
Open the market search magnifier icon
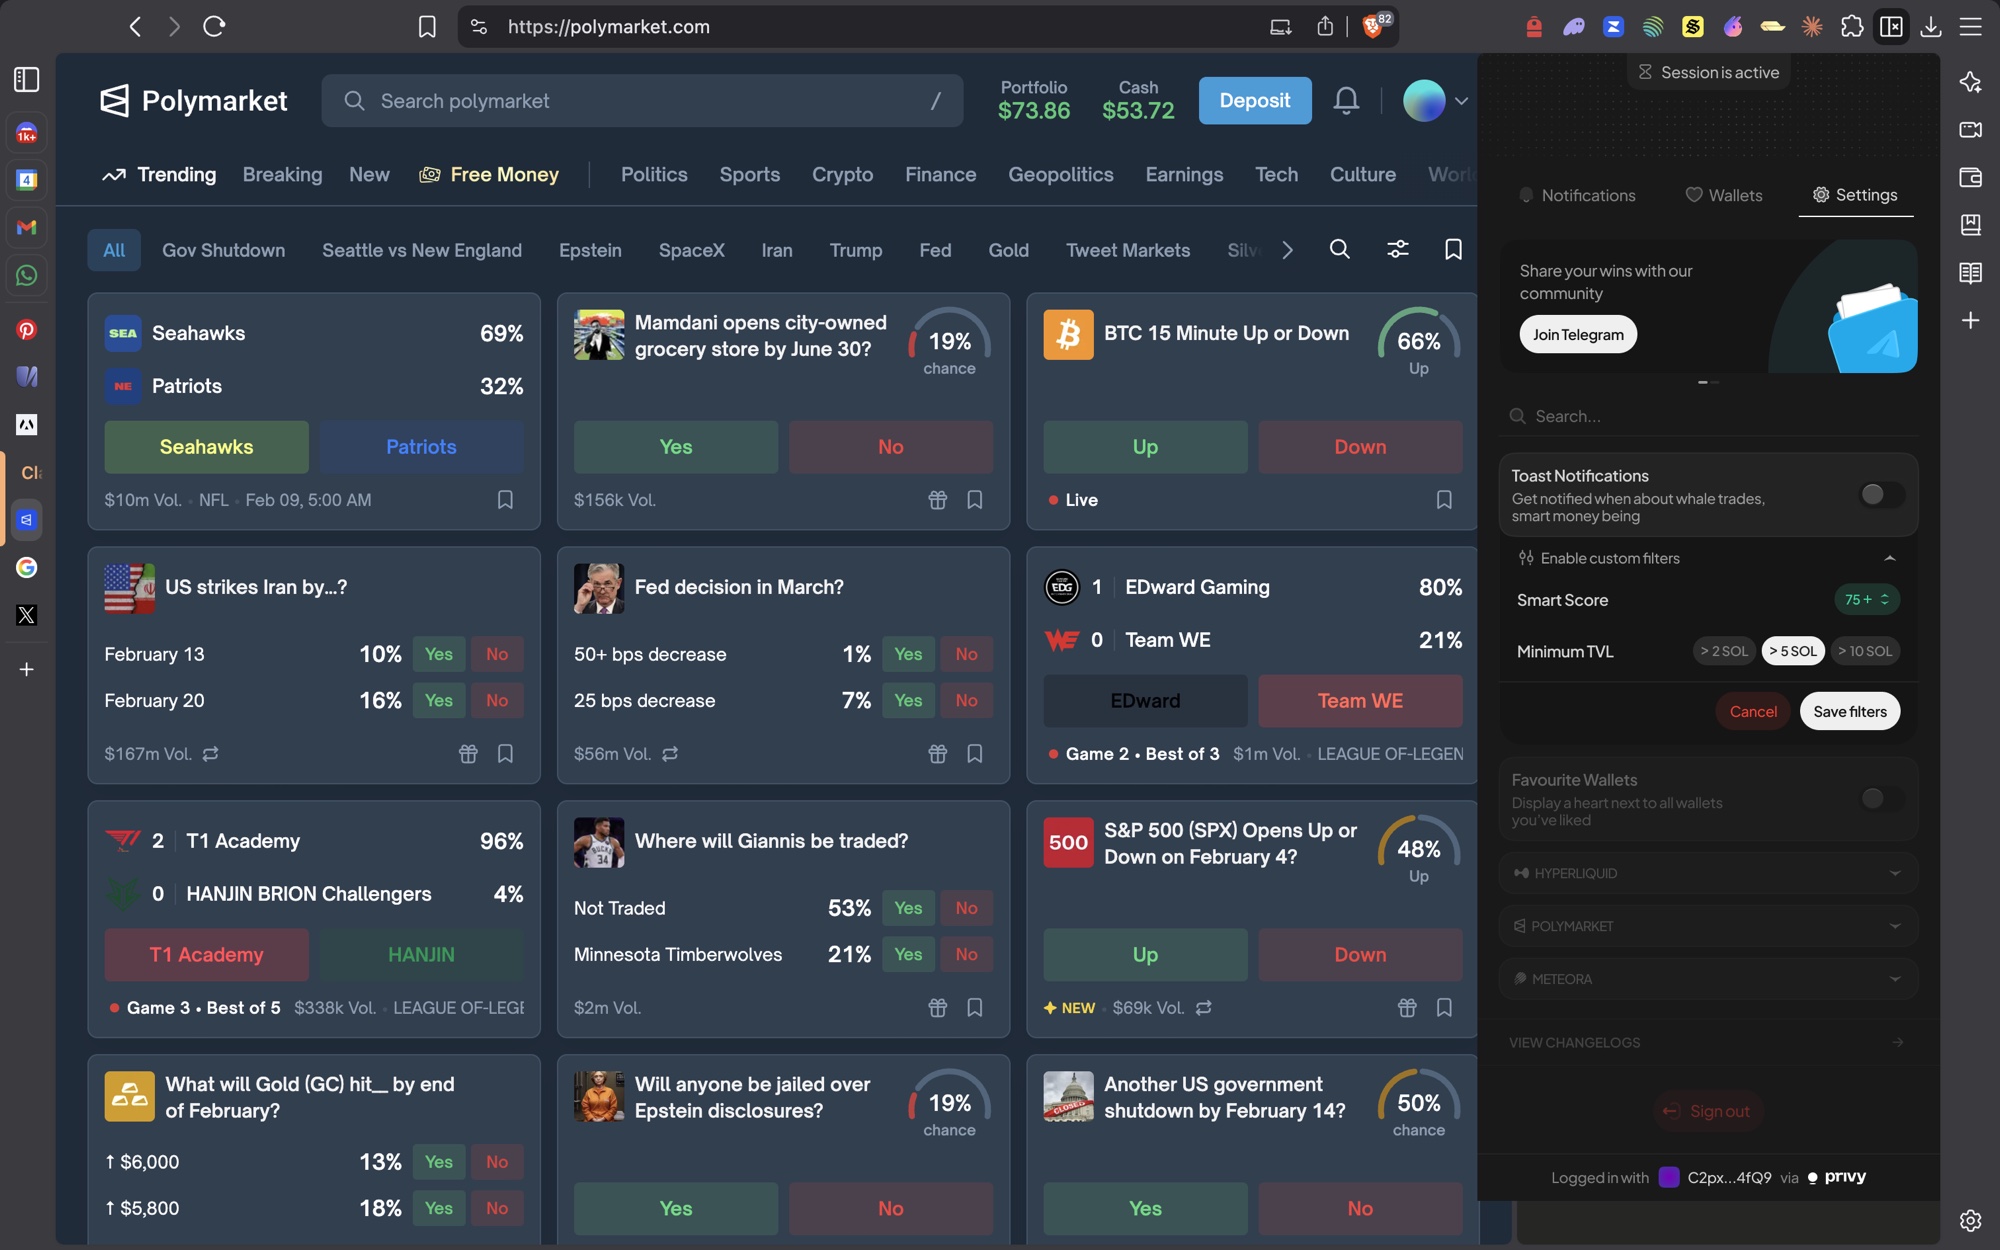pos(1339,249)
